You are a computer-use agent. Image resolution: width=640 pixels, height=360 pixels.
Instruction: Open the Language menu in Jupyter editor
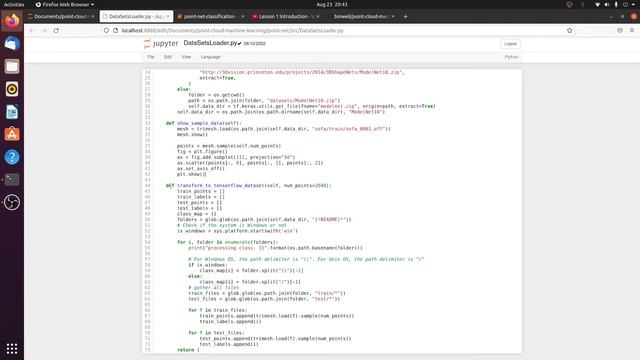click(x=210, y=57)
